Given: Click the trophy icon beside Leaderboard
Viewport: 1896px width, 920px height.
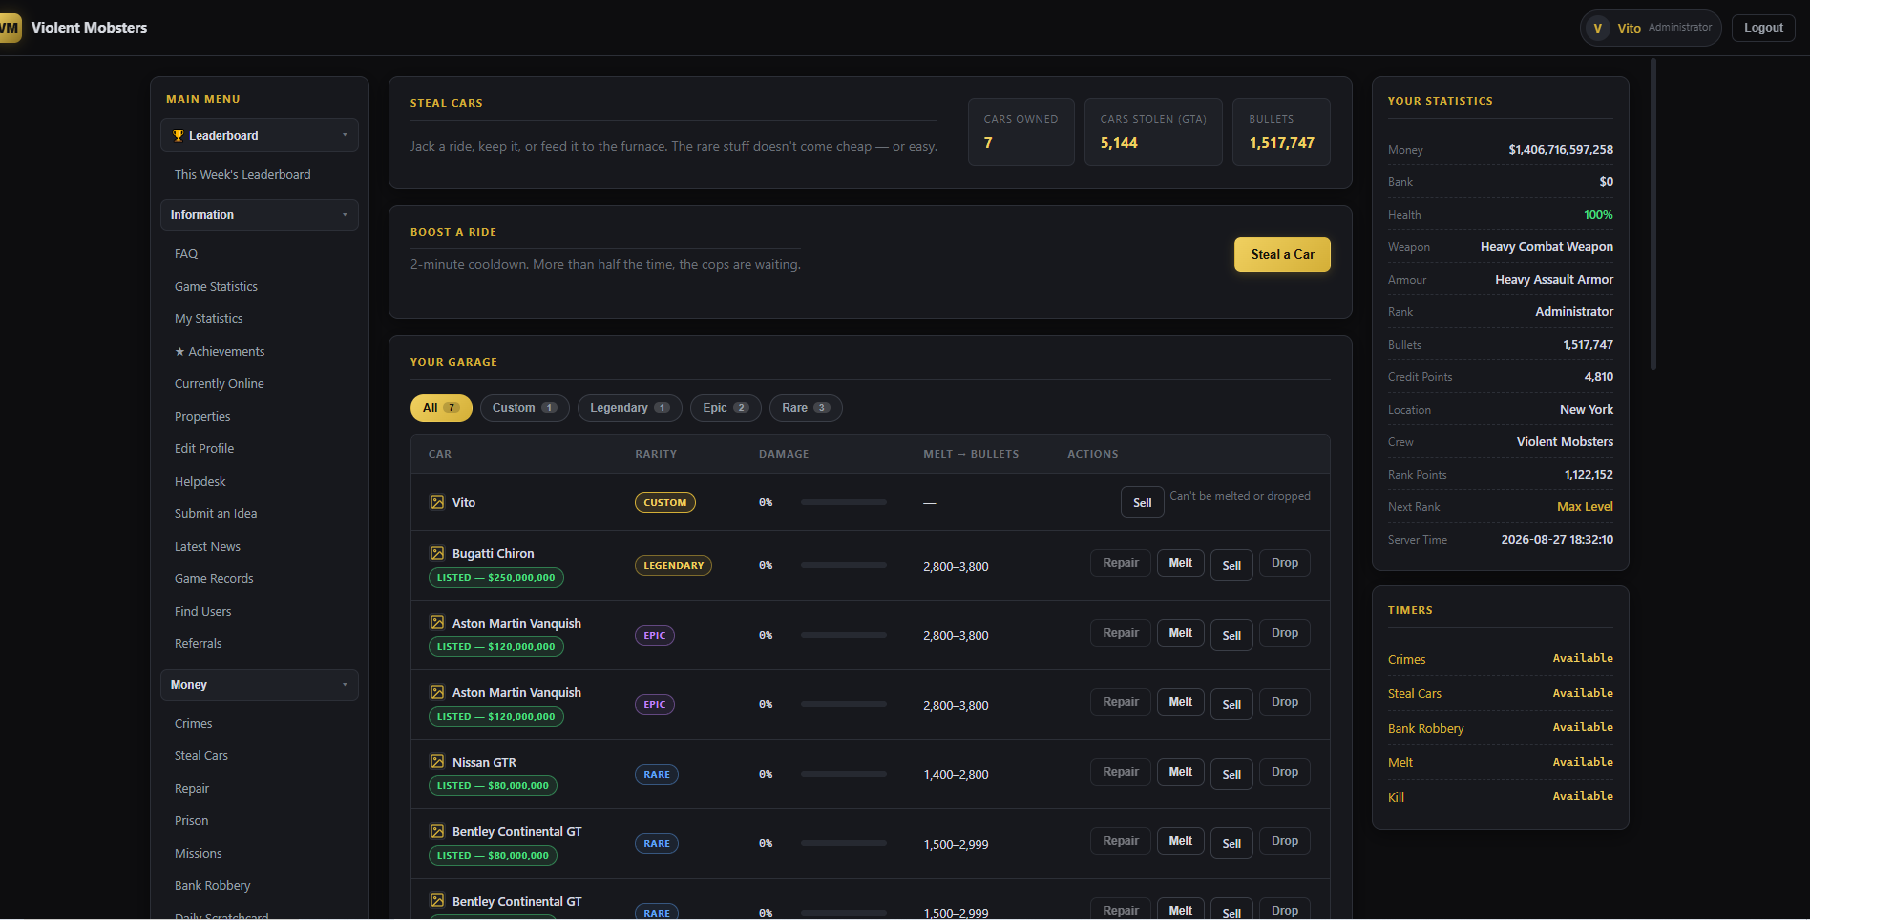Looking at the screenshot, I should (x=178, y=136).
